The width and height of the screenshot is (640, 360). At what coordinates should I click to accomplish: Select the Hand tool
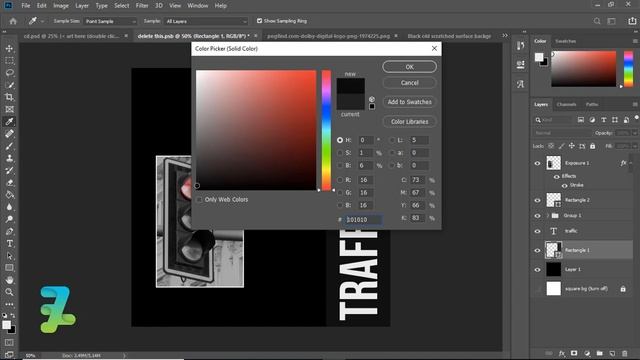pyautogui.click(x=9, y=280)
